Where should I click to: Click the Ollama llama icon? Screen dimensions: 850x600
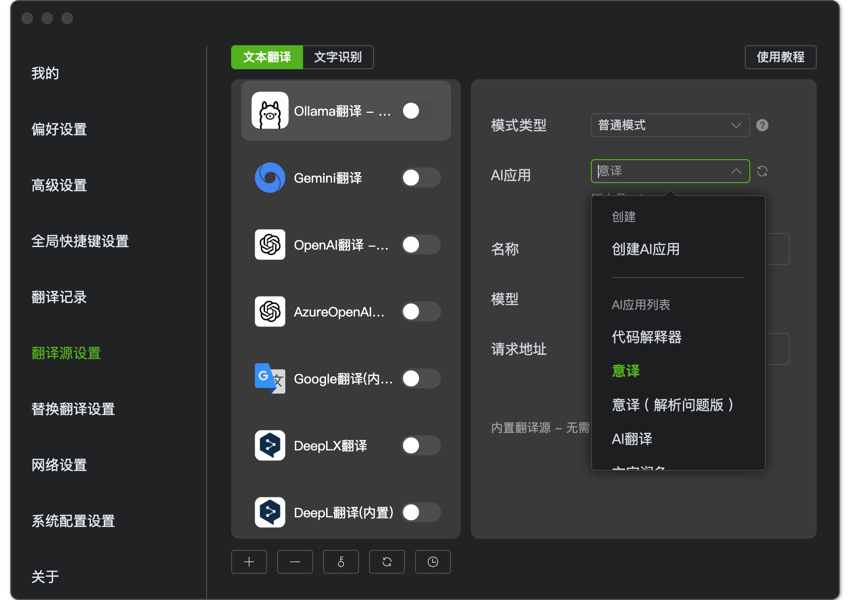(x=269, y=111)
